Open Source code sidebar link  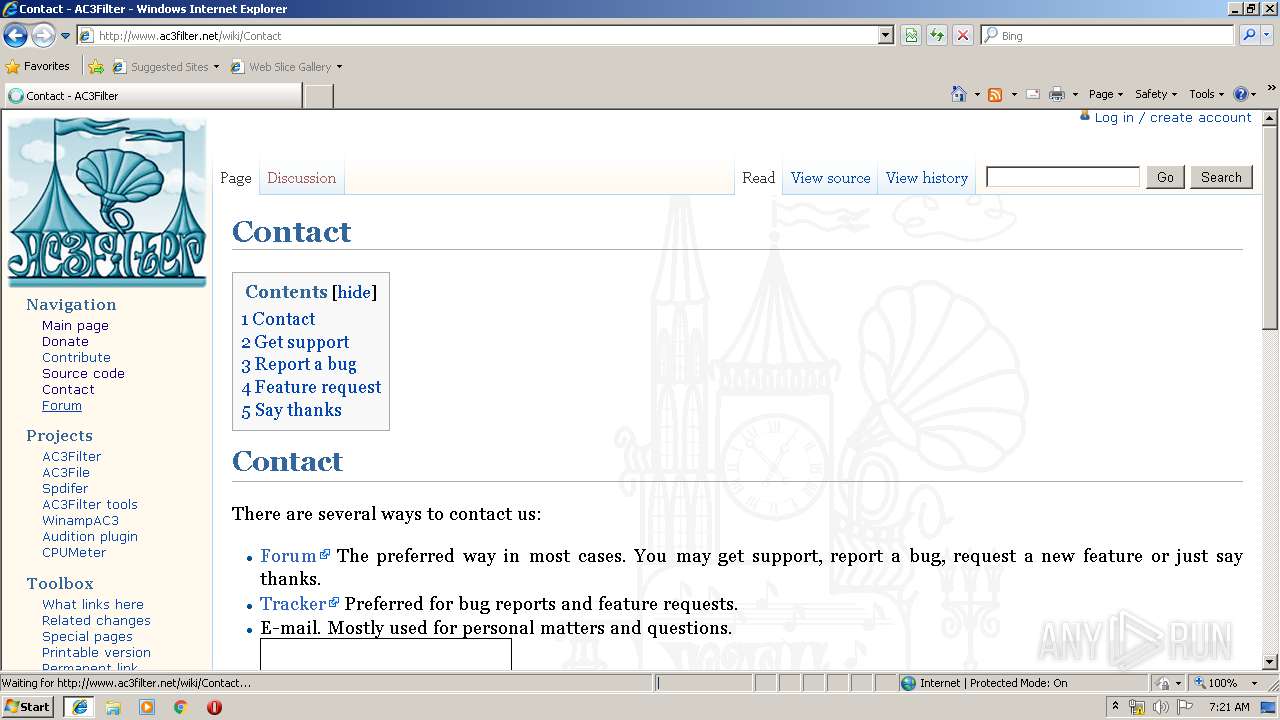tap(83, 373)
